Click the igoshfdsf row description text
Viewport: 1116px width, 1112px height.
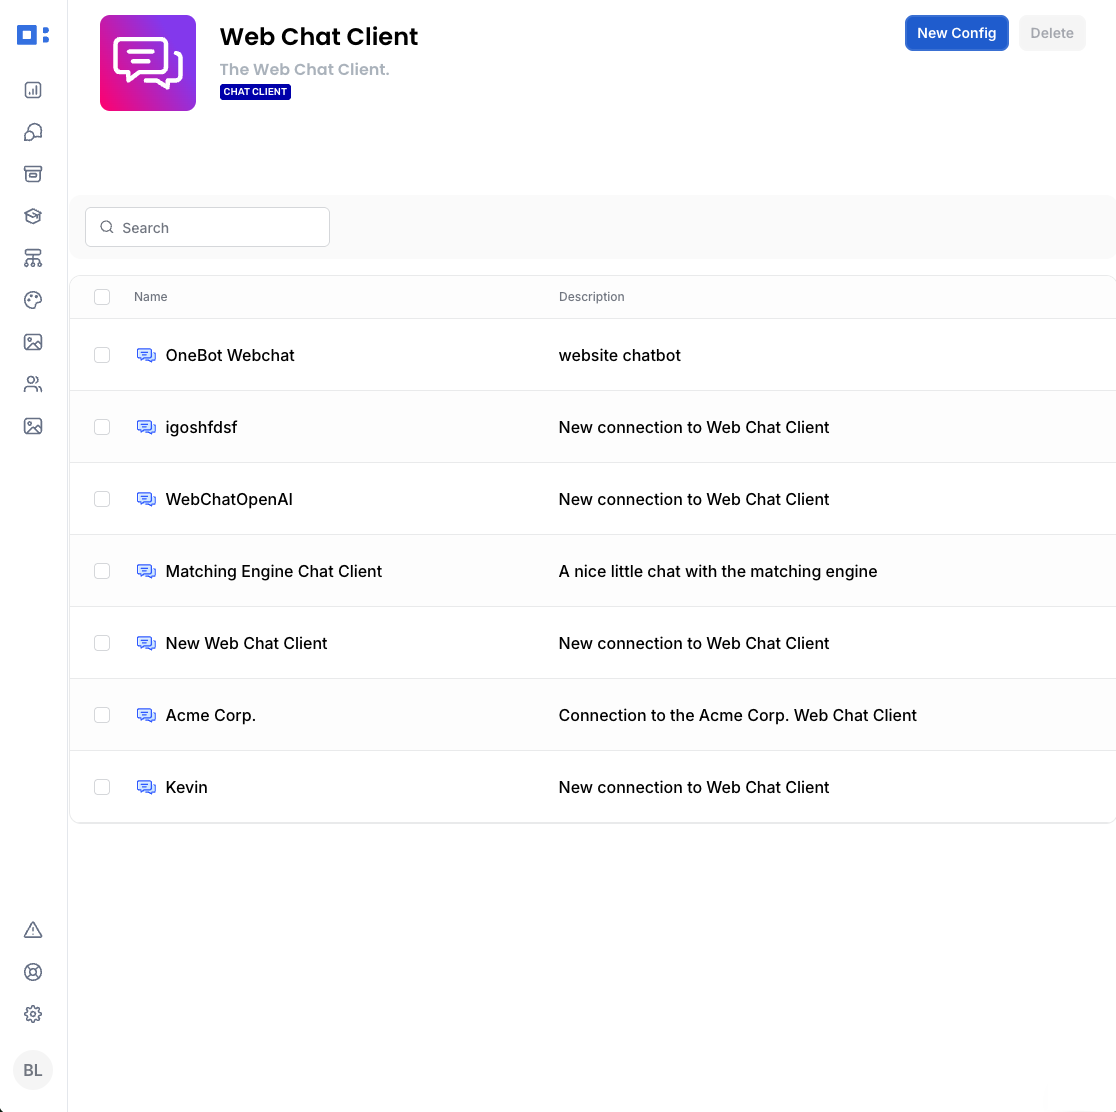[x=694, y=427]
